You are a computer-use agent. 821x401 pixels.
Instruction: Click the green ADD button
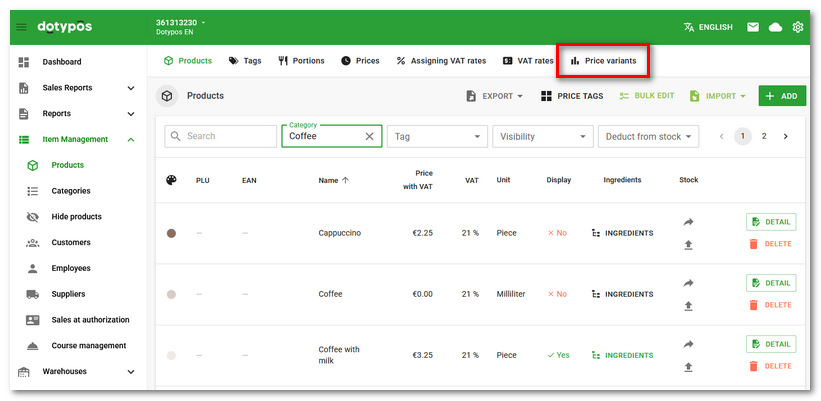pyautogui.click(x=781, y=96)
